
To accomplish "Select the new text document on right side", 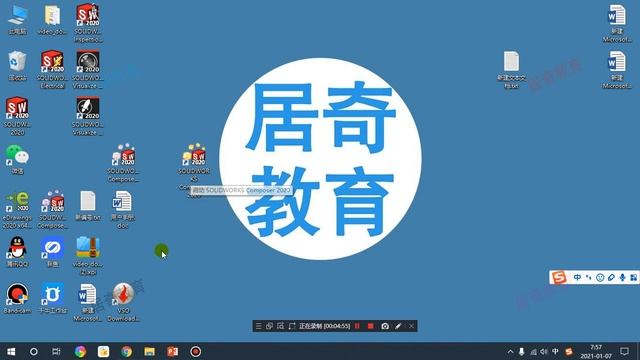I will point(511,69).
